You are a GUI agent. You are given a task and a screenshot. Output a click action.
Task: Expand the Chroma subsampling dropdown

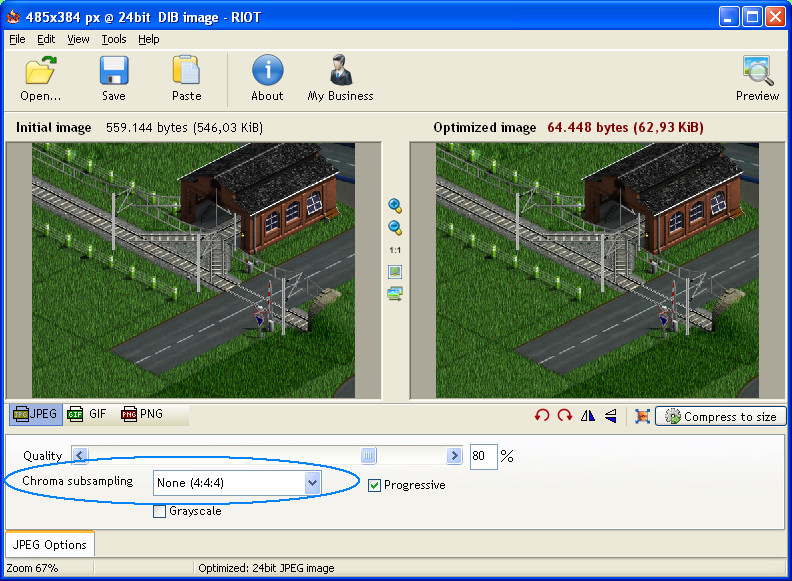[313, 482]
